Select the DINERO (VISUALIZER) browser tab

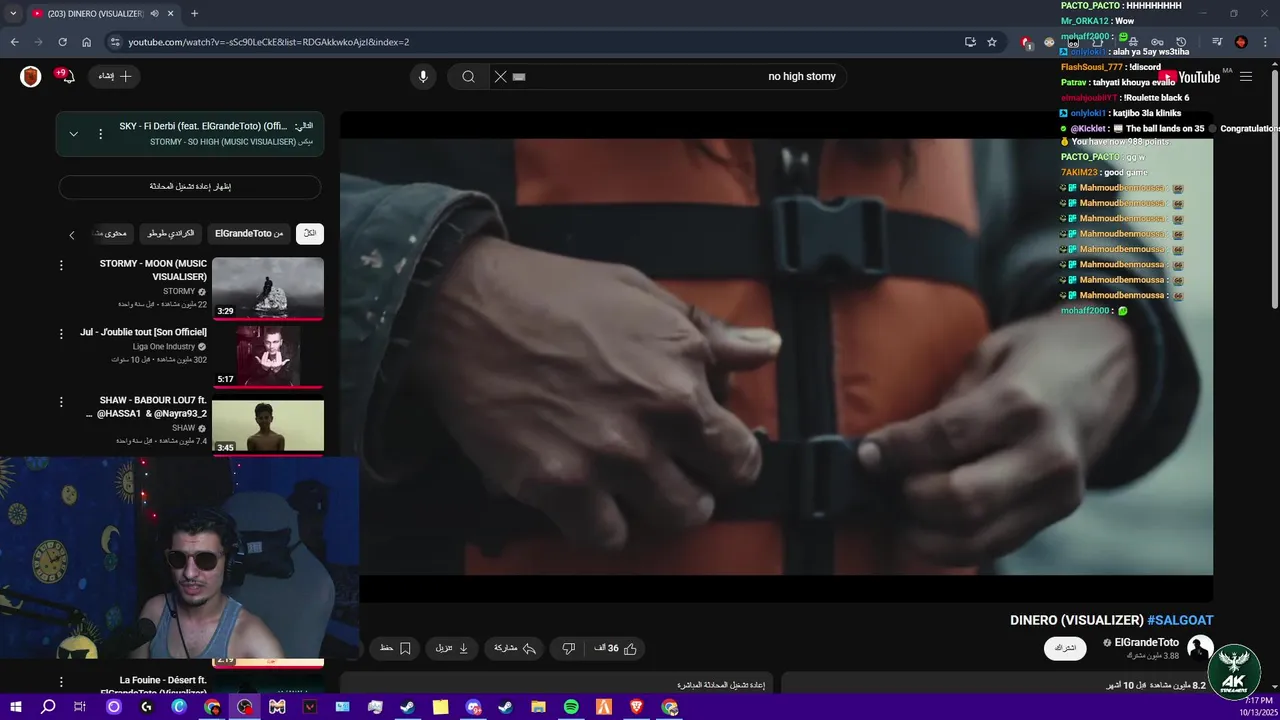pos(103,14)
